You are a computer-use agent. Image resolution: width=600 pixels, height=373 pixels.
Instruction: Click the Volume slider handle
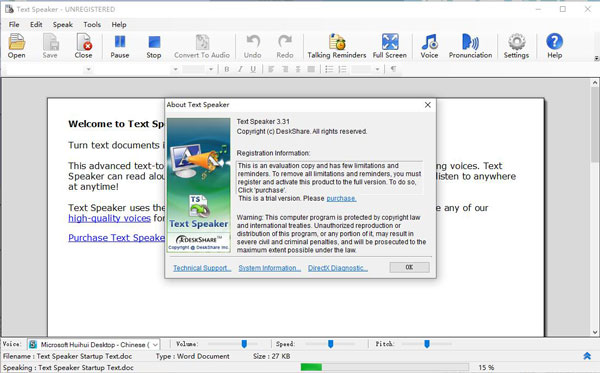(x=244, y=344)
